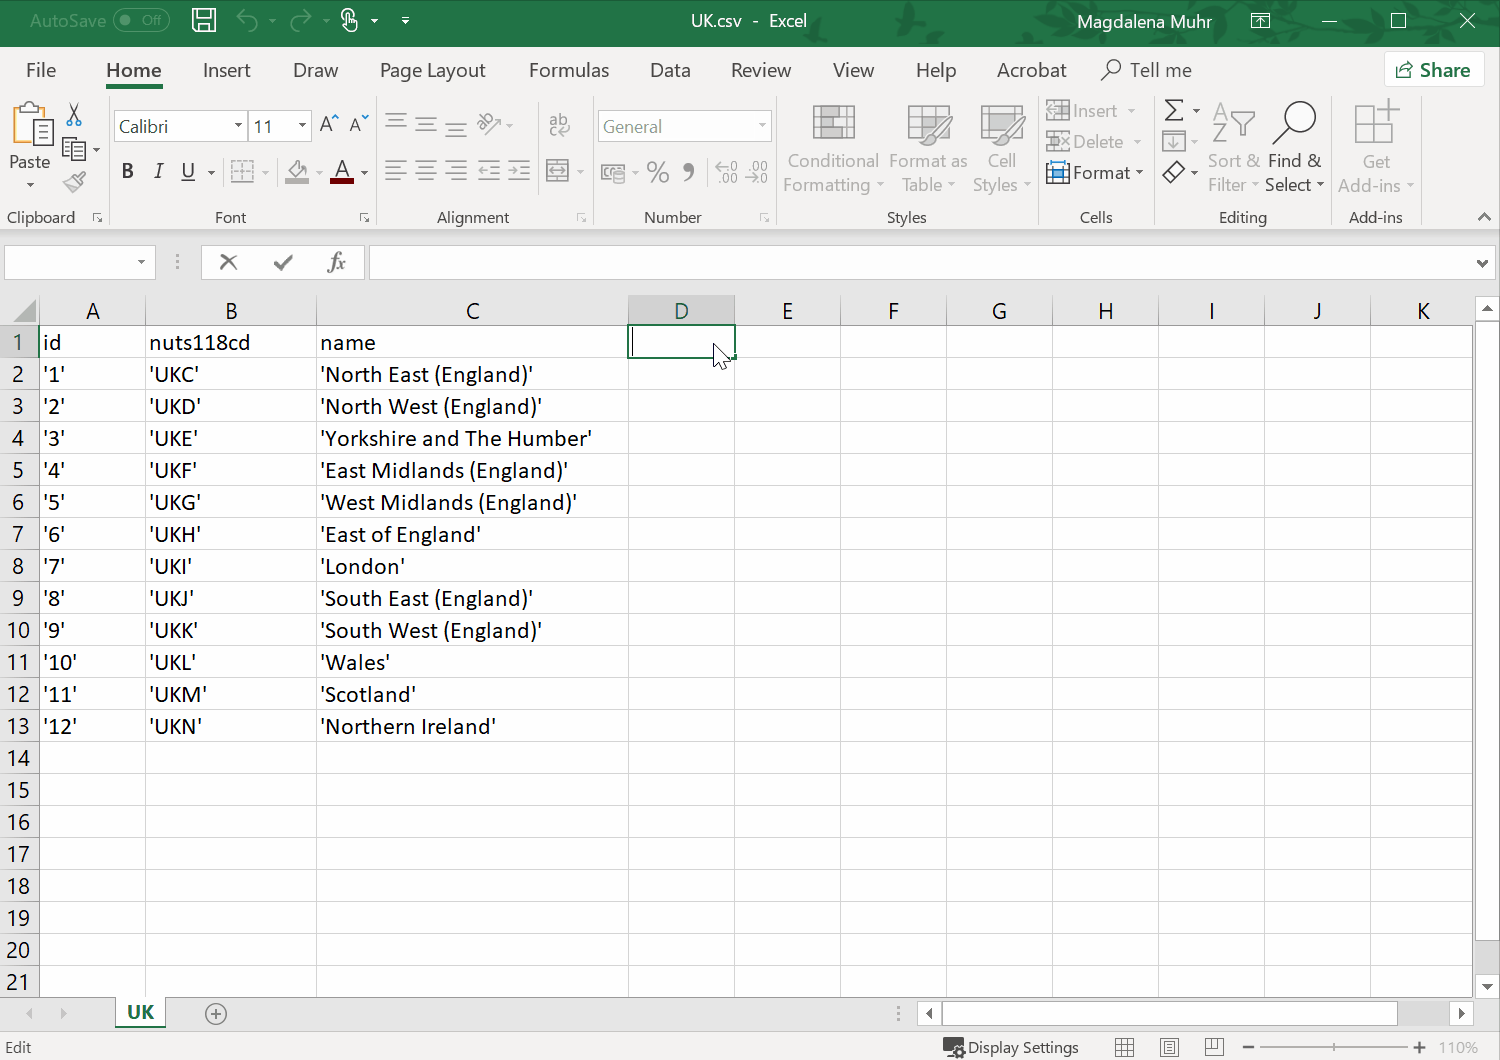Click the Accounting Number Format icon
The height and width of the screenshot is (1060, 1500).
612,172
